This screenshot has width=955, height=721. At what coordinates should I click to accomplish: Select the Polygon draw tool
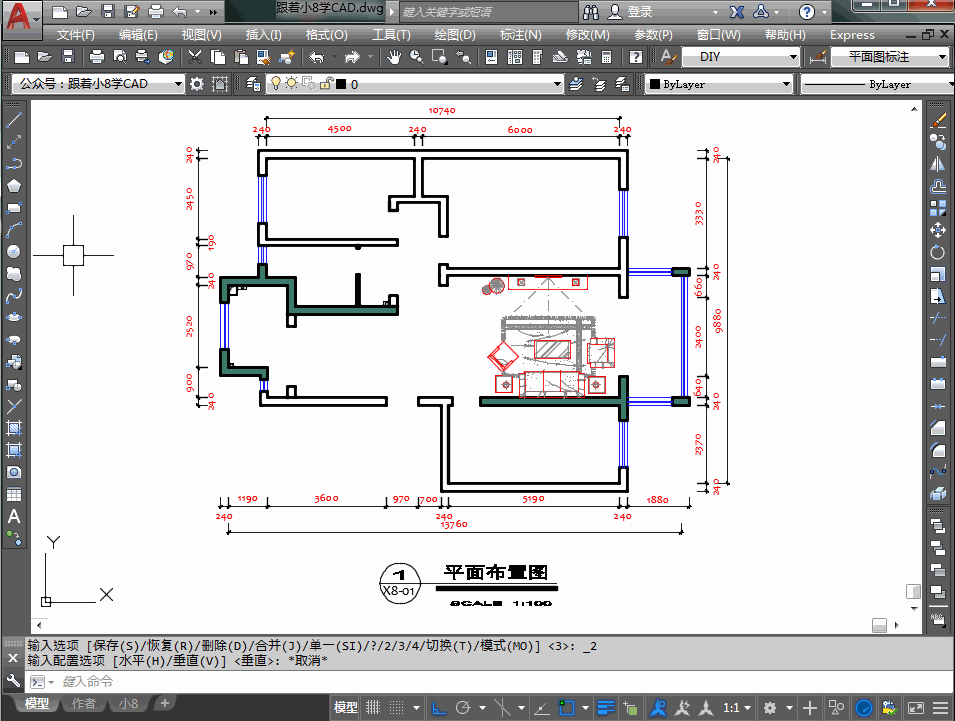click(13, 186)
